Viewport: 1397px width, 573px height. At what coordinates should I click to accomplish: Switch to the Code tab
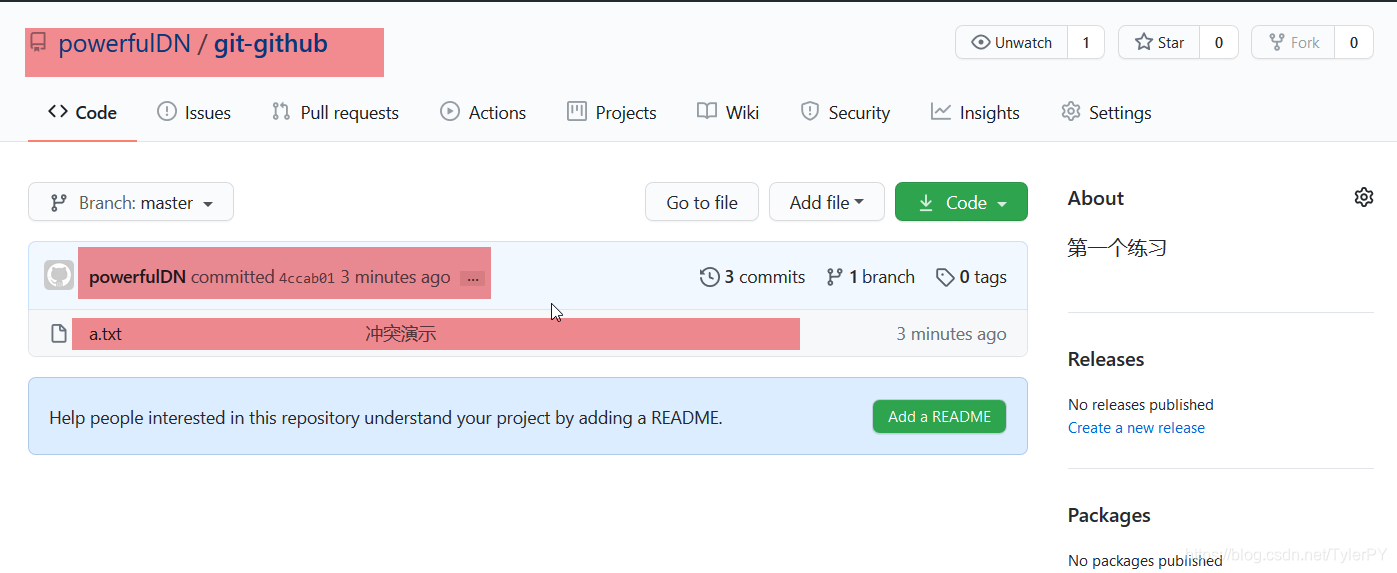[82, 112]
